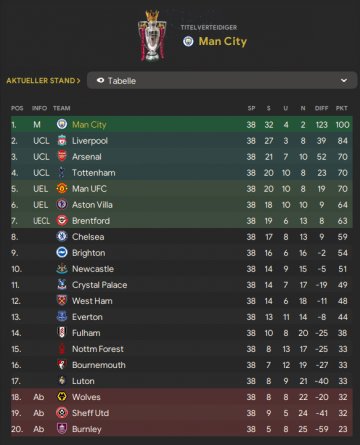Sort table by DIFF column header
Image resolution: width=360 pixels, height=445 pixels.
pyautogui.click(x=321, y=108)
